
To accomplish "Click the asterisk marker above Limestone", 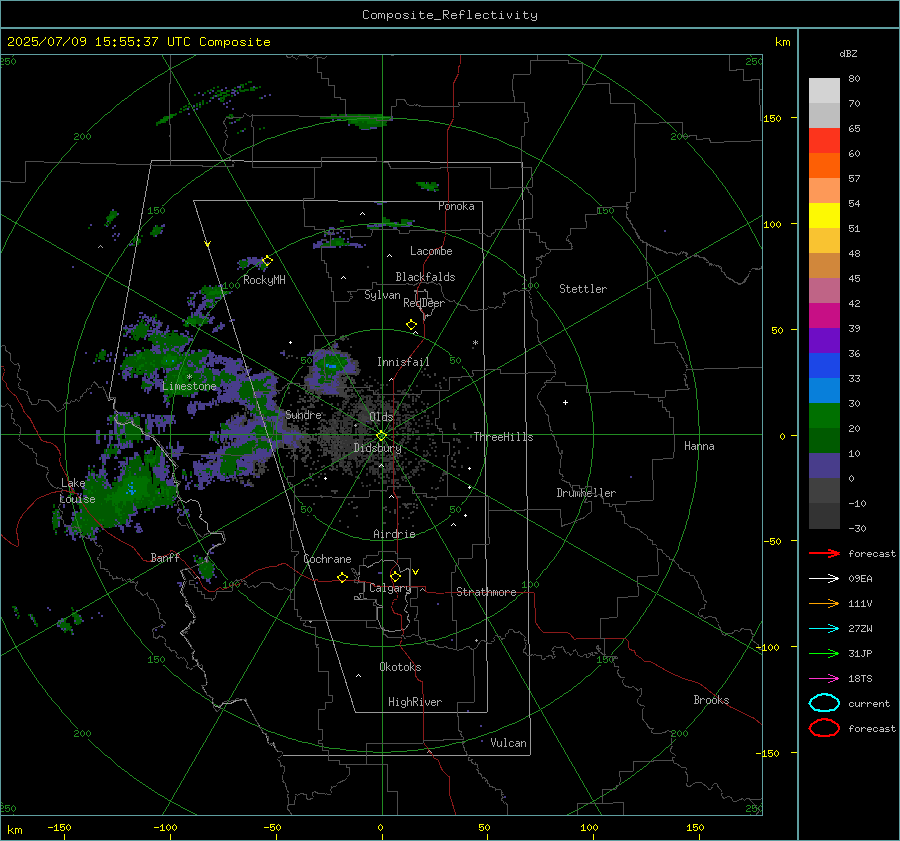I will (189, 377).
